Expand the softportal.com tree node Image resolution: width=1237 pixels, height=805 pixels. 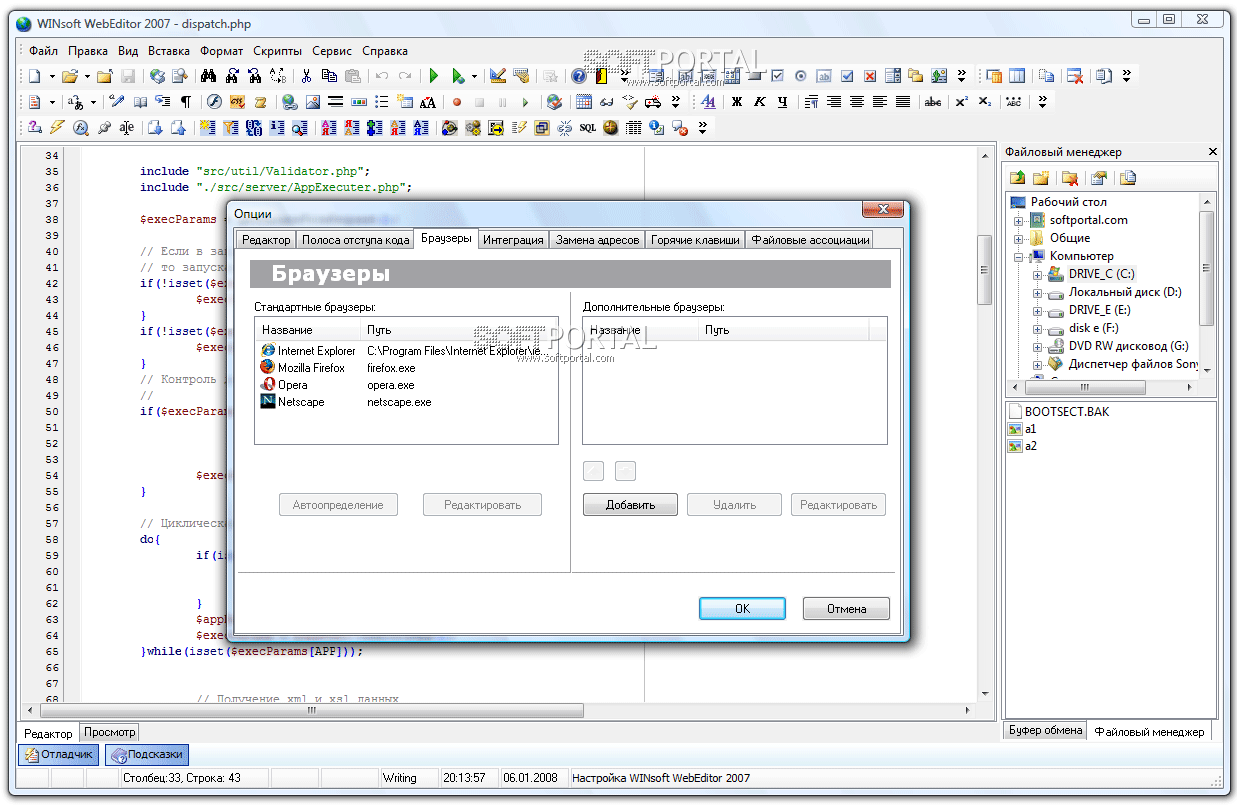click(x=1019, y=220)
